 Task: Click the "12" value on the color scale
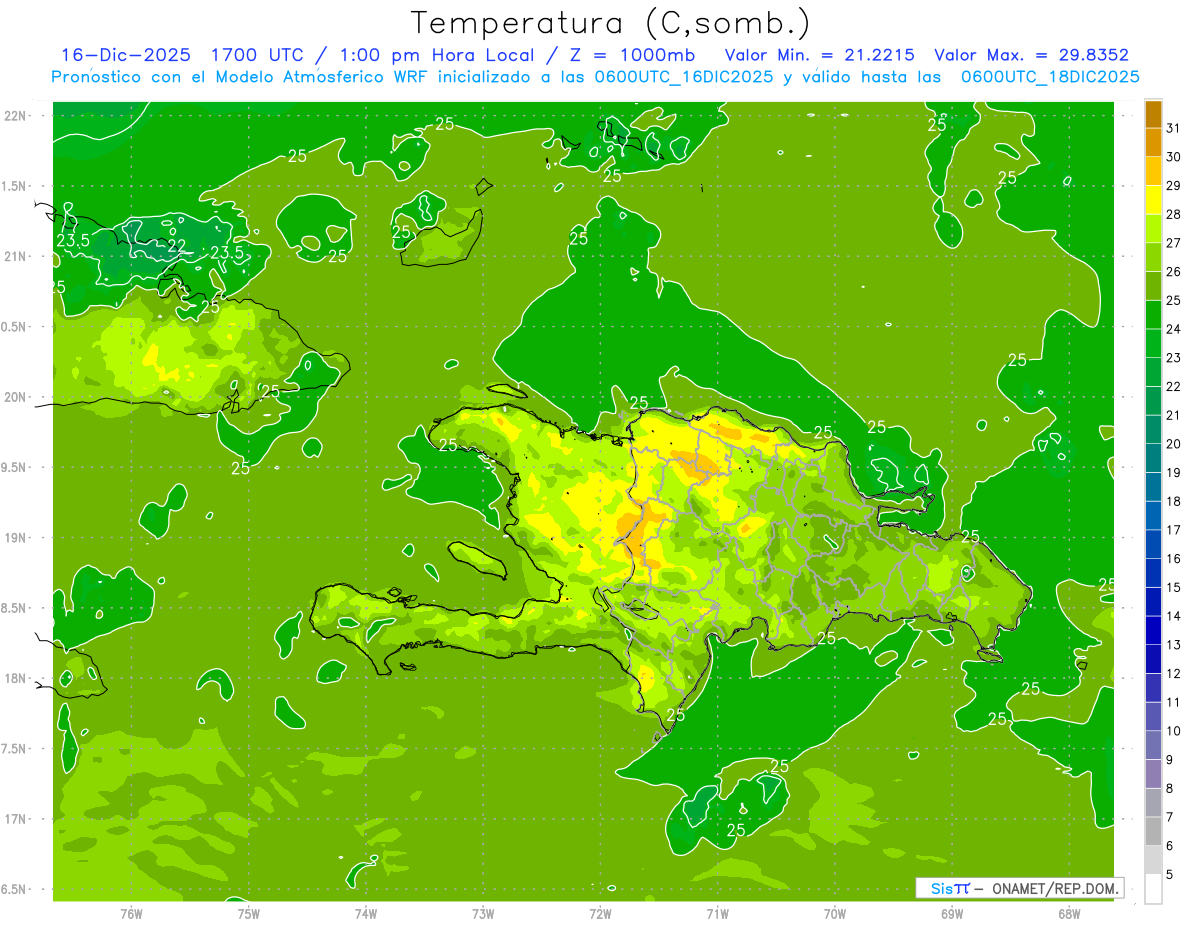coord(1173,674)
